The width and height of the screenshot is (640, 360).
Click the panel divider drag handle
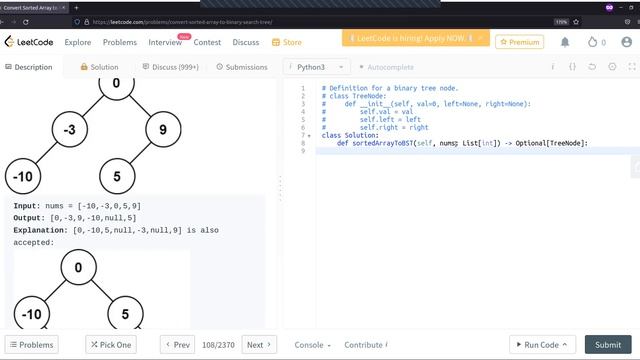pyautogui.click(x=280, y=189)
